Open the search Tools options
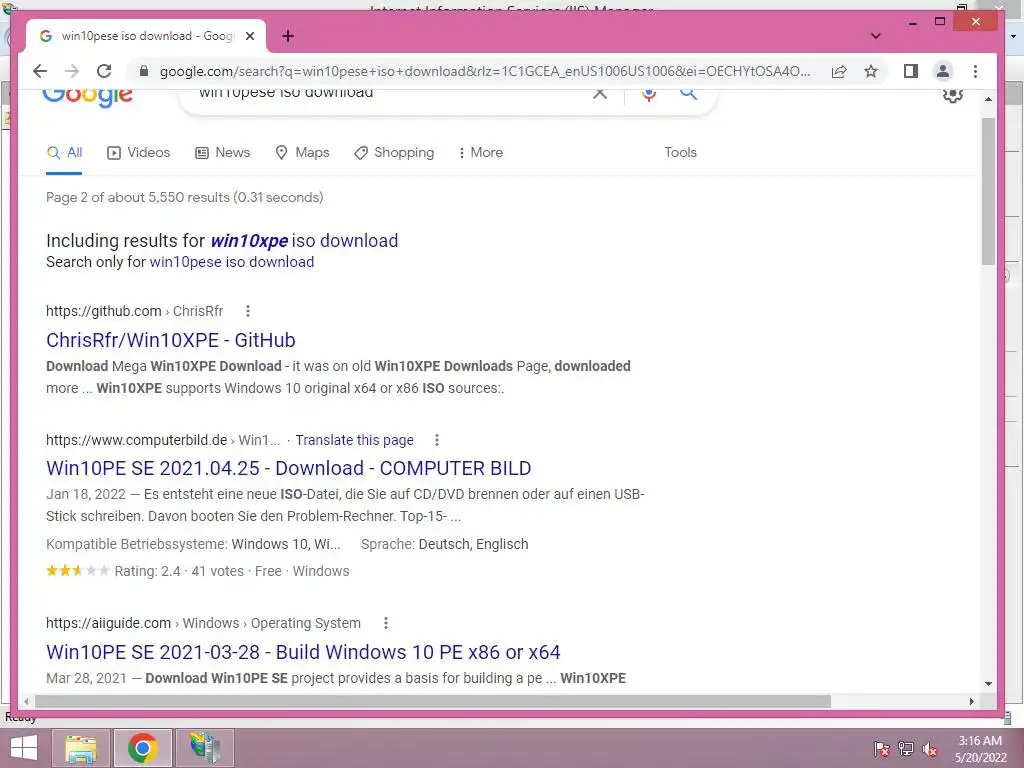The height and width of the screenshot is (768, 1024). [x=680, y=152]
